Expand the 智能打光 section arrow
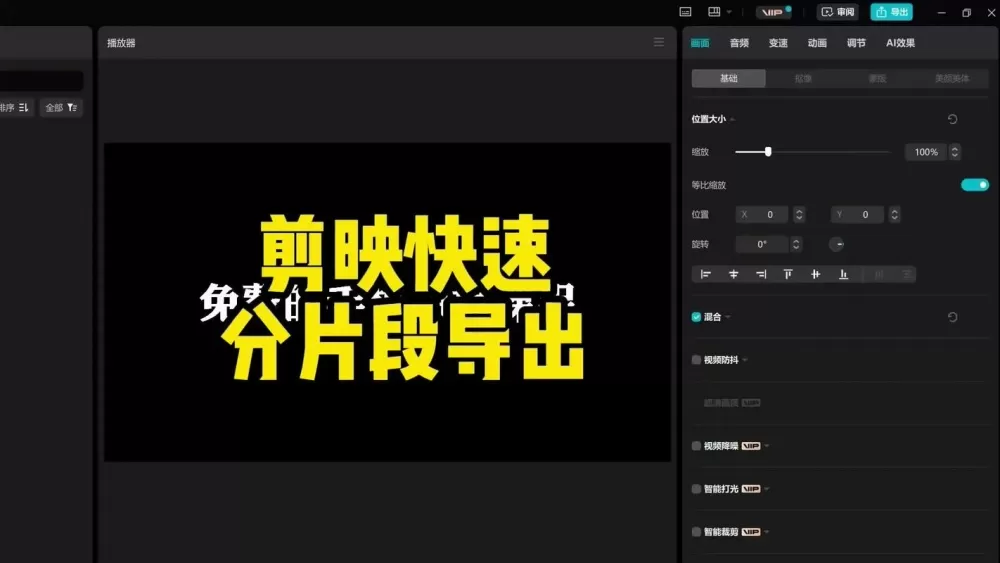 (767, 489)
